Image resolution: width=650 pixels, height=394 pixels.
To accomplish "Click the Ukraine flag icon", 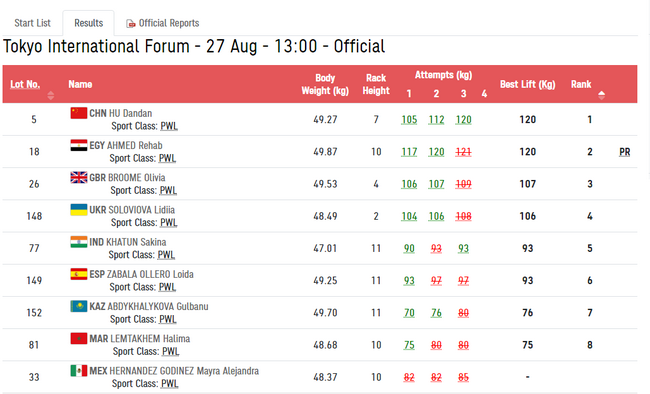I will coord(79,209).
